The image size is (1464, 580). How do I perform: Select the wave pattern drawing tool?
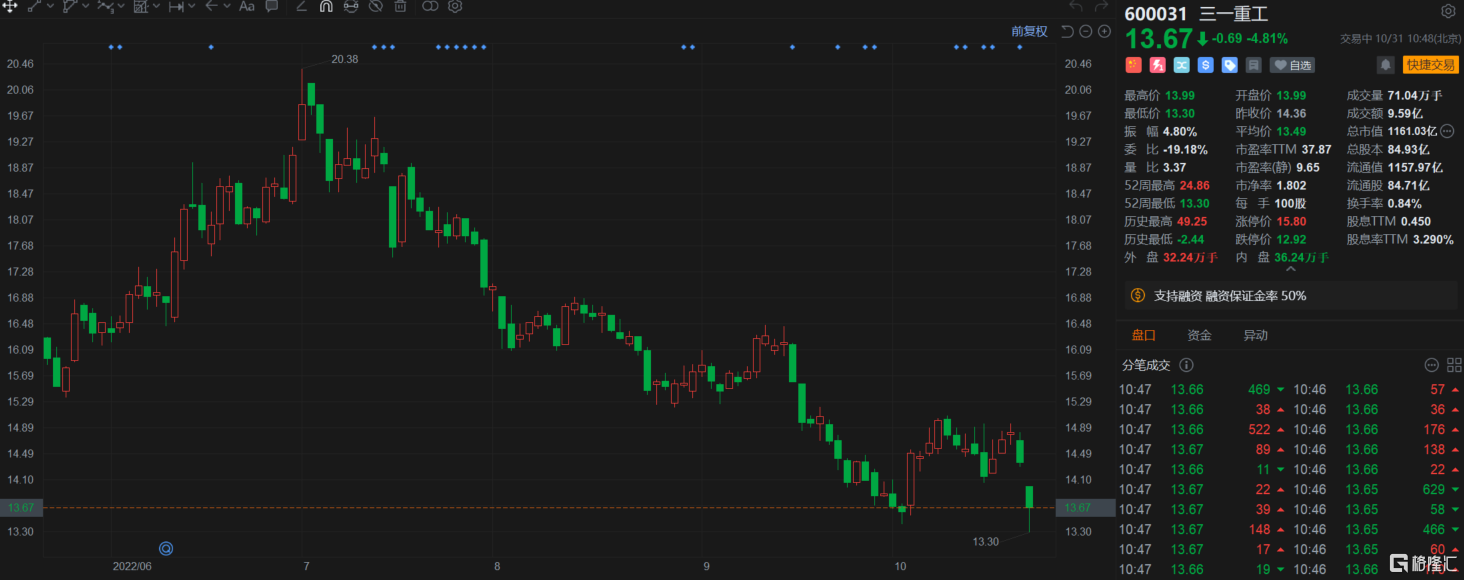tap(105, 5)
